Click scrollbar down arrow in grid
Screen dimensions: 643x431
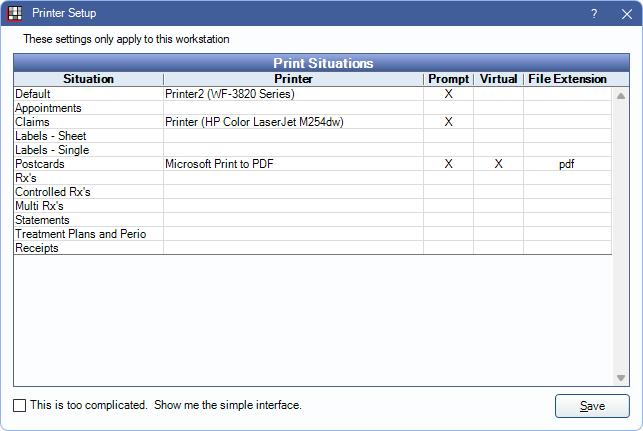[x=620, y=378]
